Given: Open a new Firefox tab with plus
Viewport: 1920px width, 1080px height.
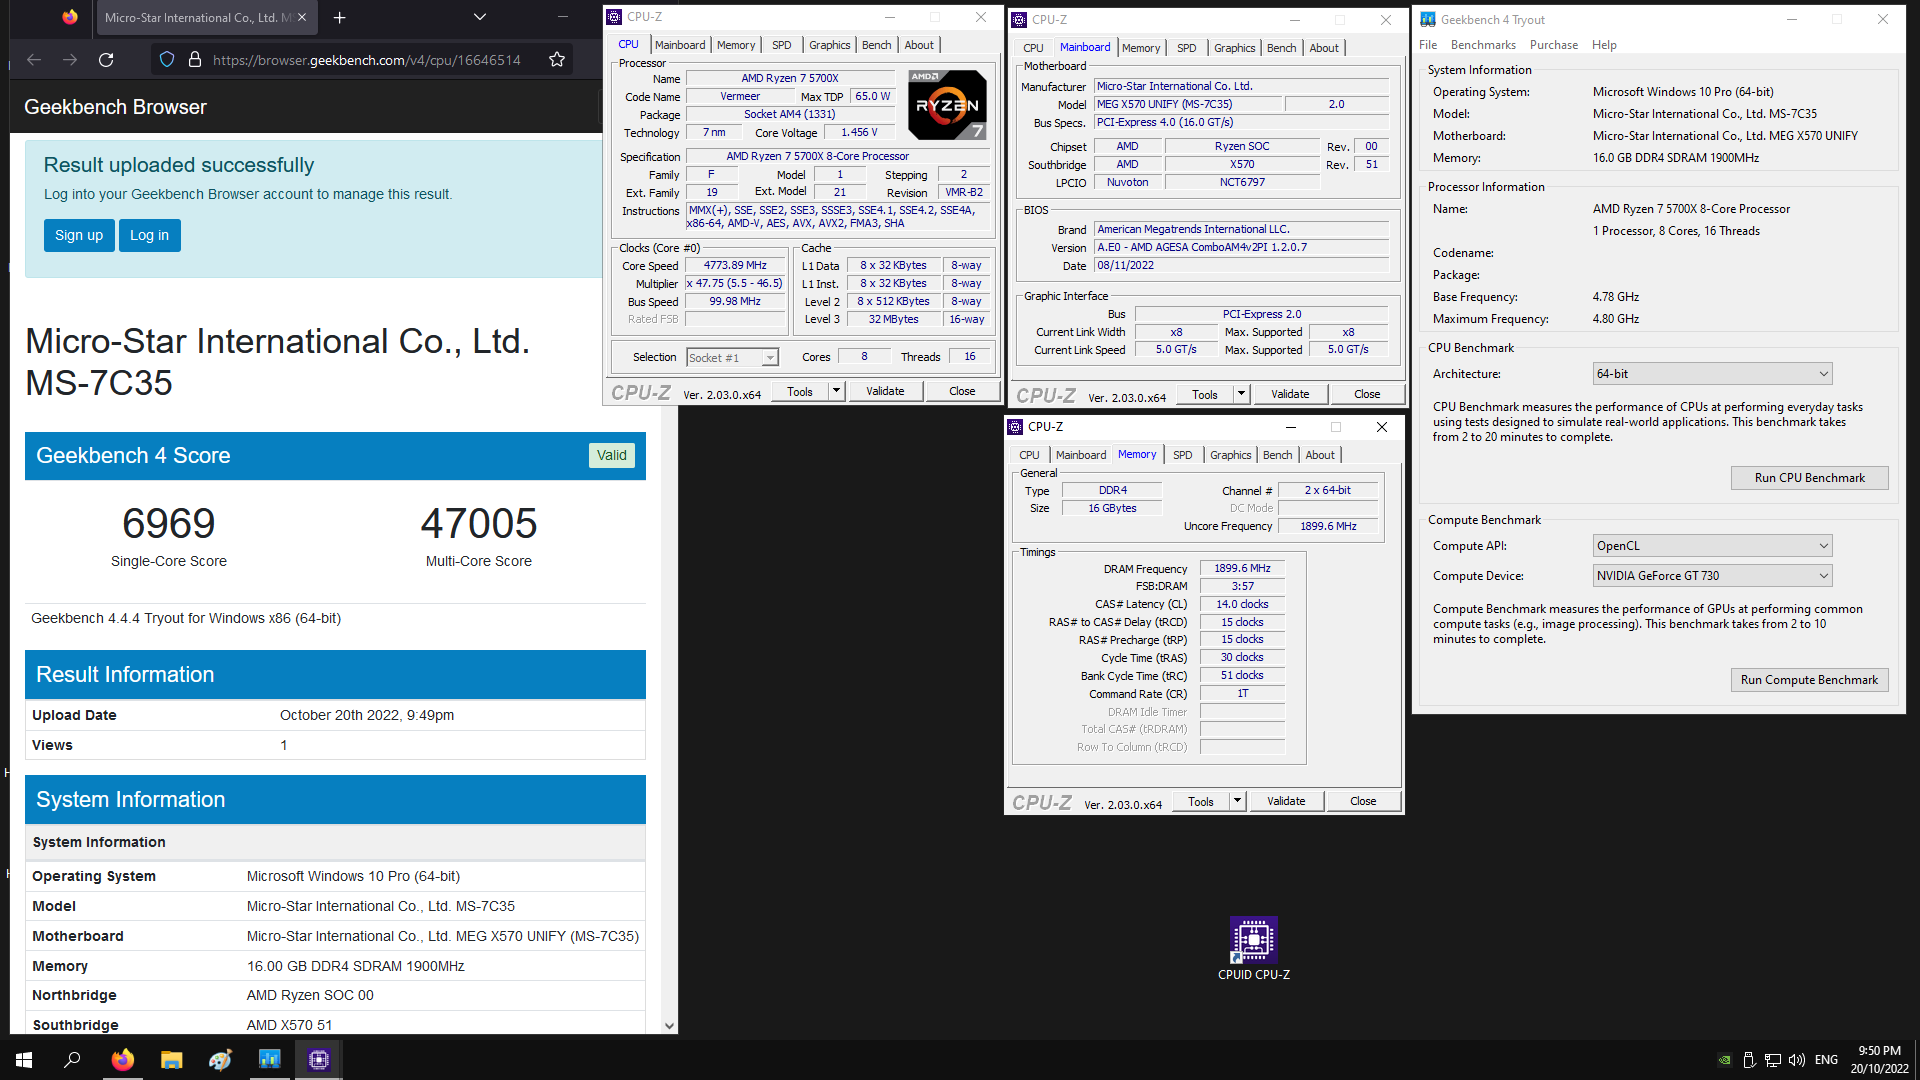Looking at the screenshot, I should pos(340,18).
